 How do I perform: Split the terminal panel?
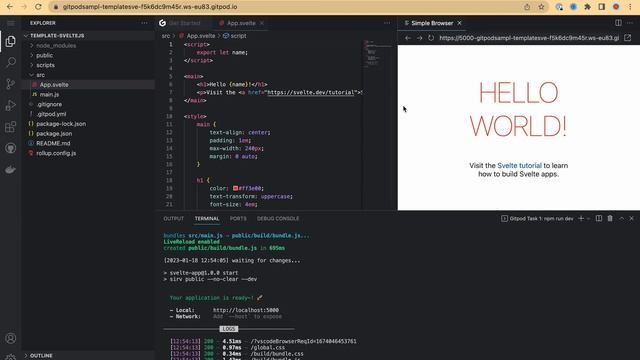click(x=599, y=219)
